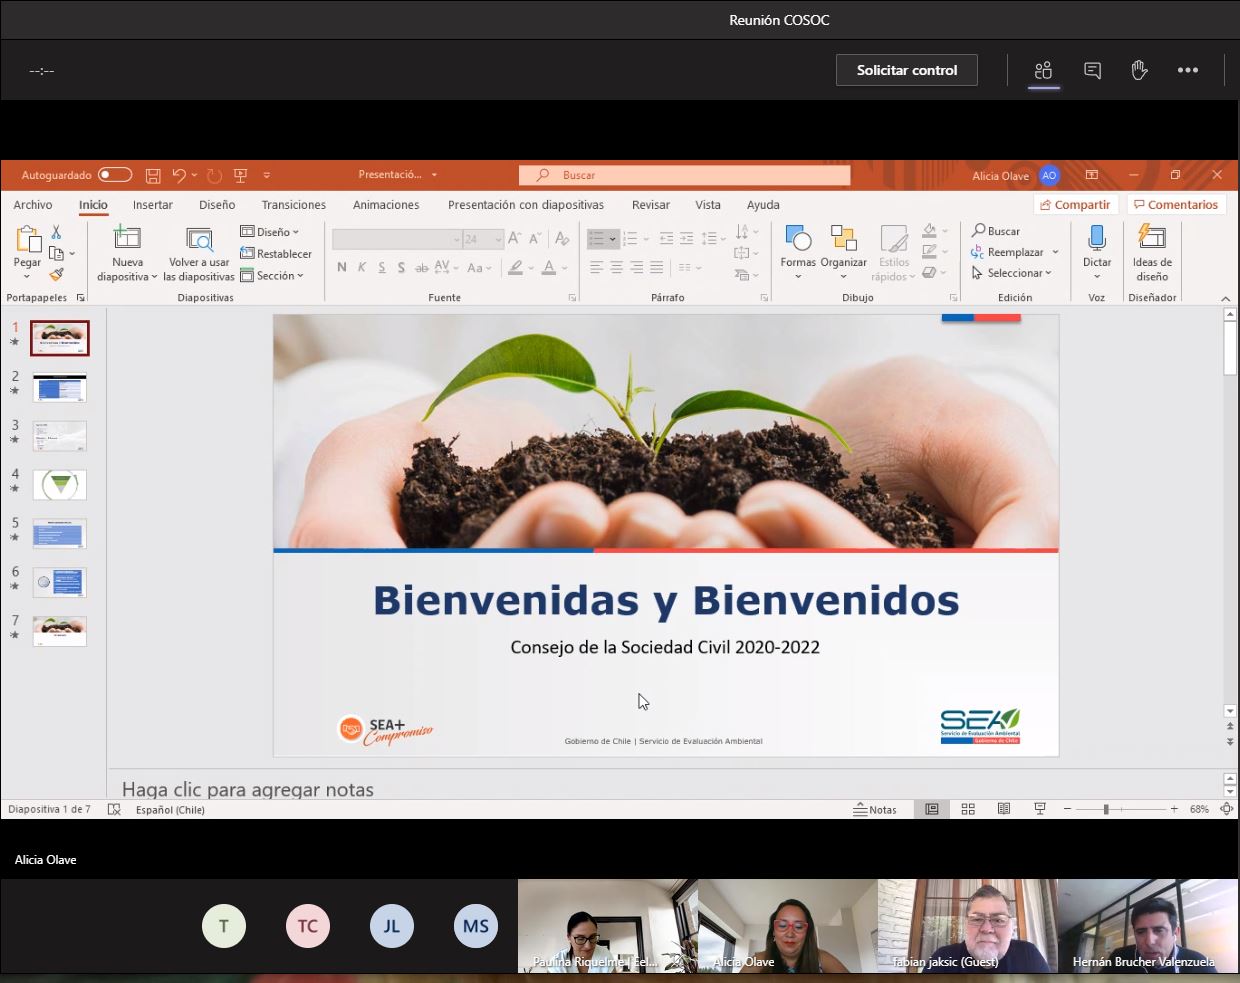
Task: Expand the Diseño layout dropdown
Action: 270,232
